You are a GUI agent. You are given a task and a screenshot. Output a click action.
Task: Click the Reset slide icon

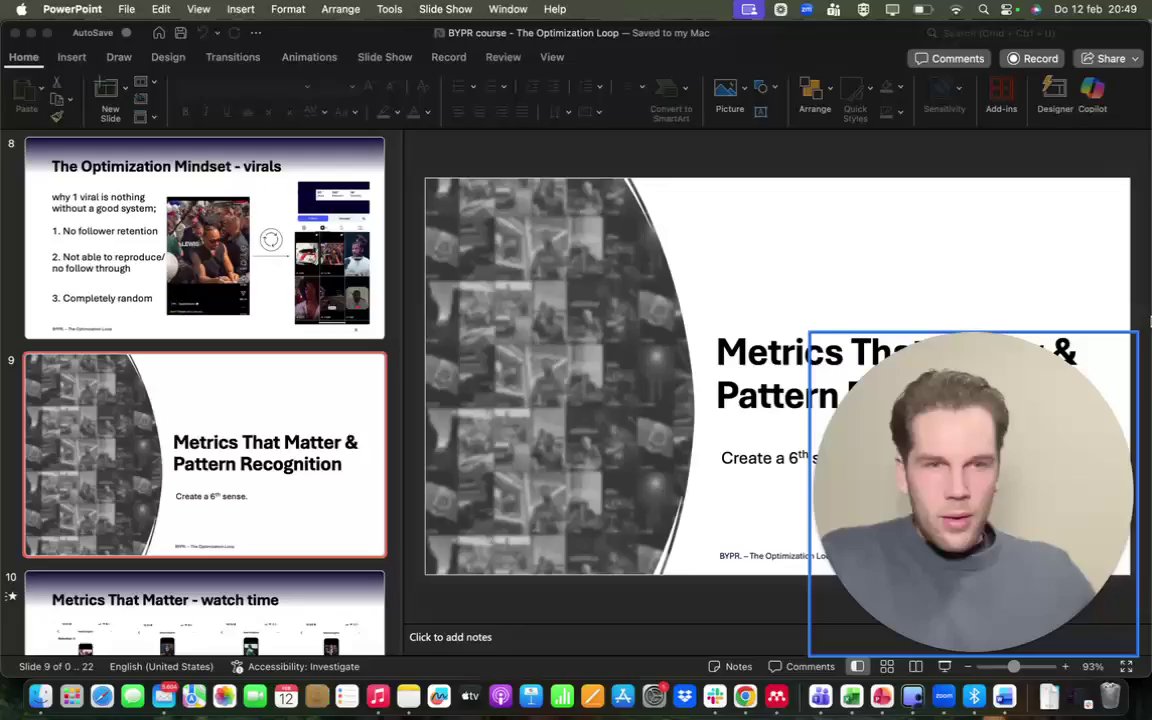click(x=141, y=98)
